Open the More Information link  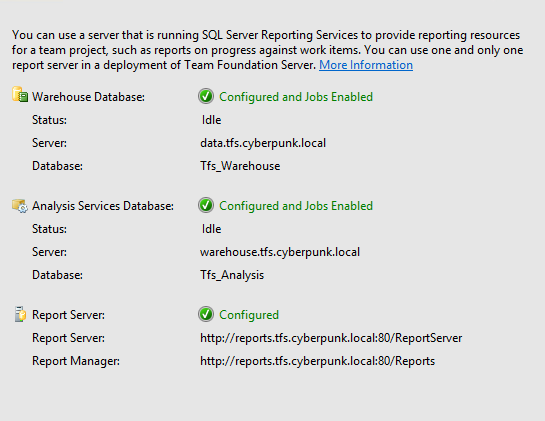366,65
